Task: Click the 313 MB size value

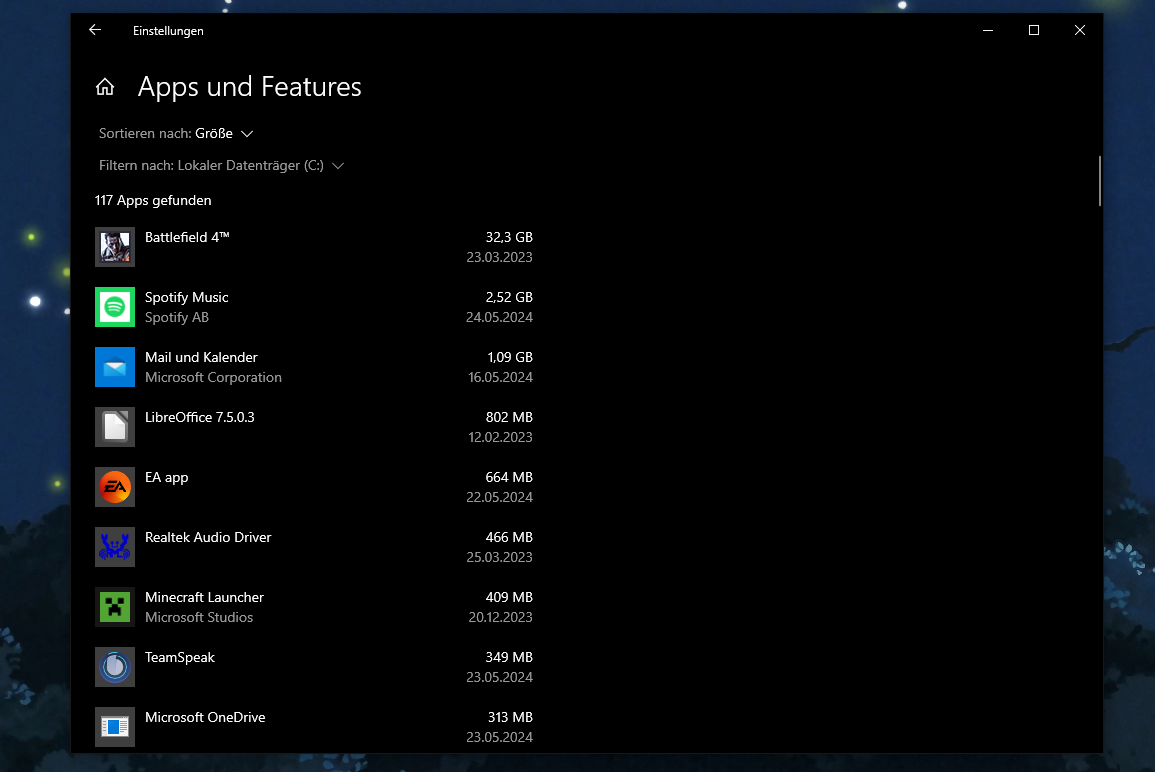Action: click(510, 717)
